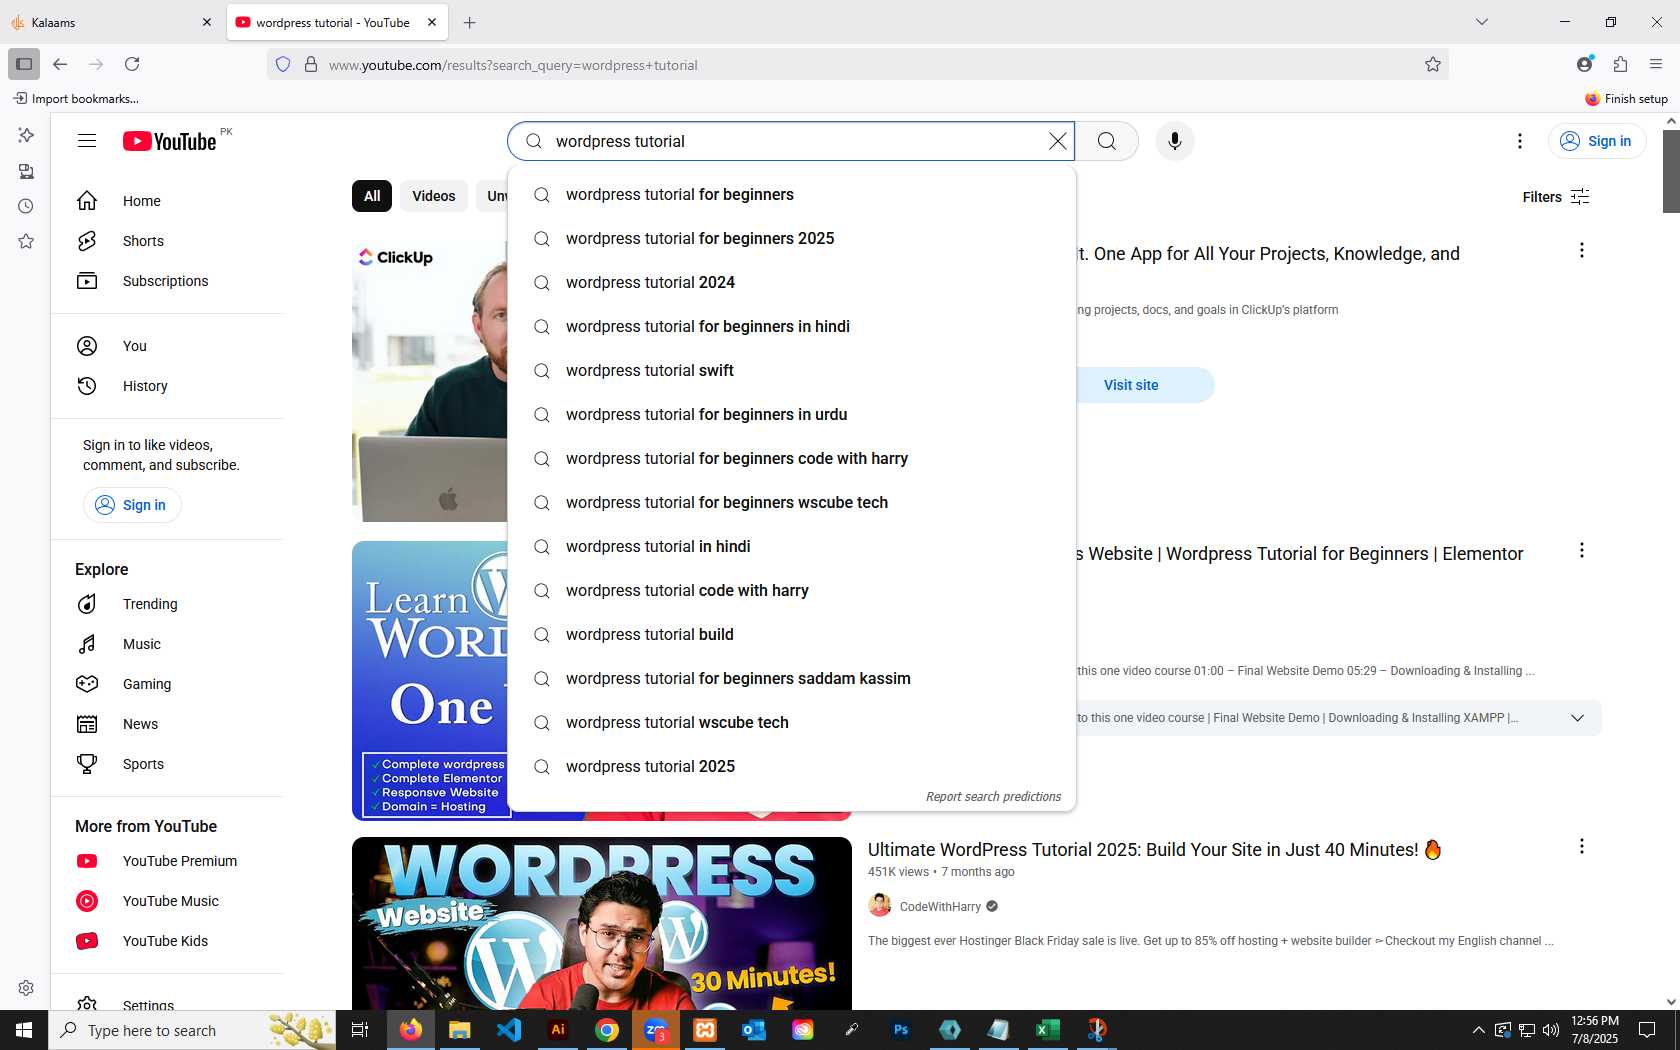
Task: Click the header Sign in button
Action: pyautogui.click(x=1597, y=141)
